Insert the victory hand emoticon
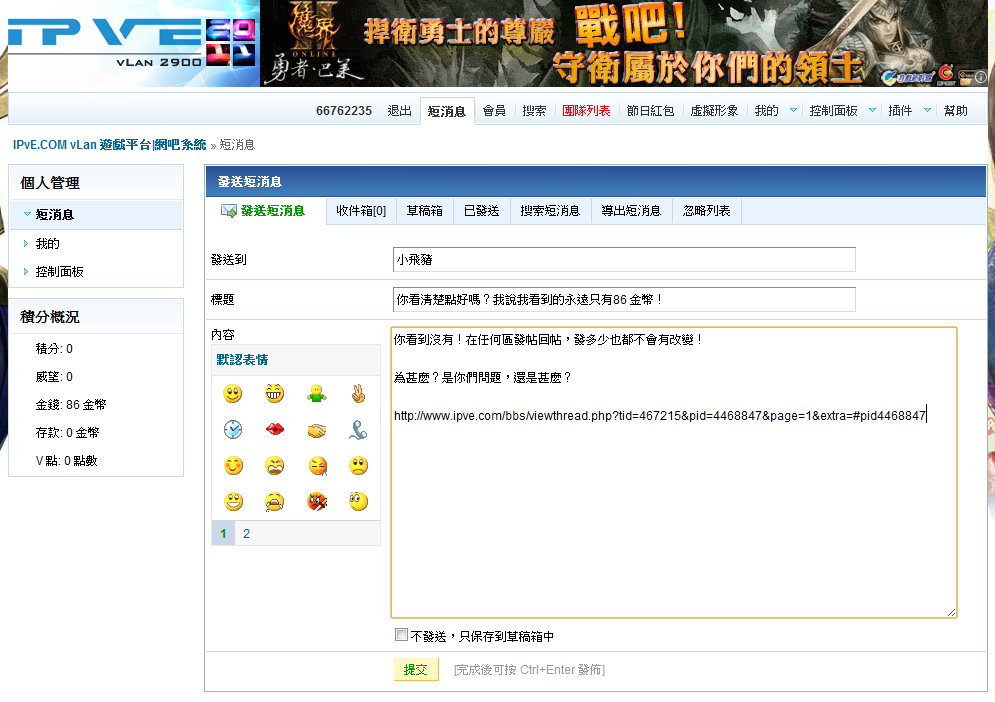 (x=358, y=394)
